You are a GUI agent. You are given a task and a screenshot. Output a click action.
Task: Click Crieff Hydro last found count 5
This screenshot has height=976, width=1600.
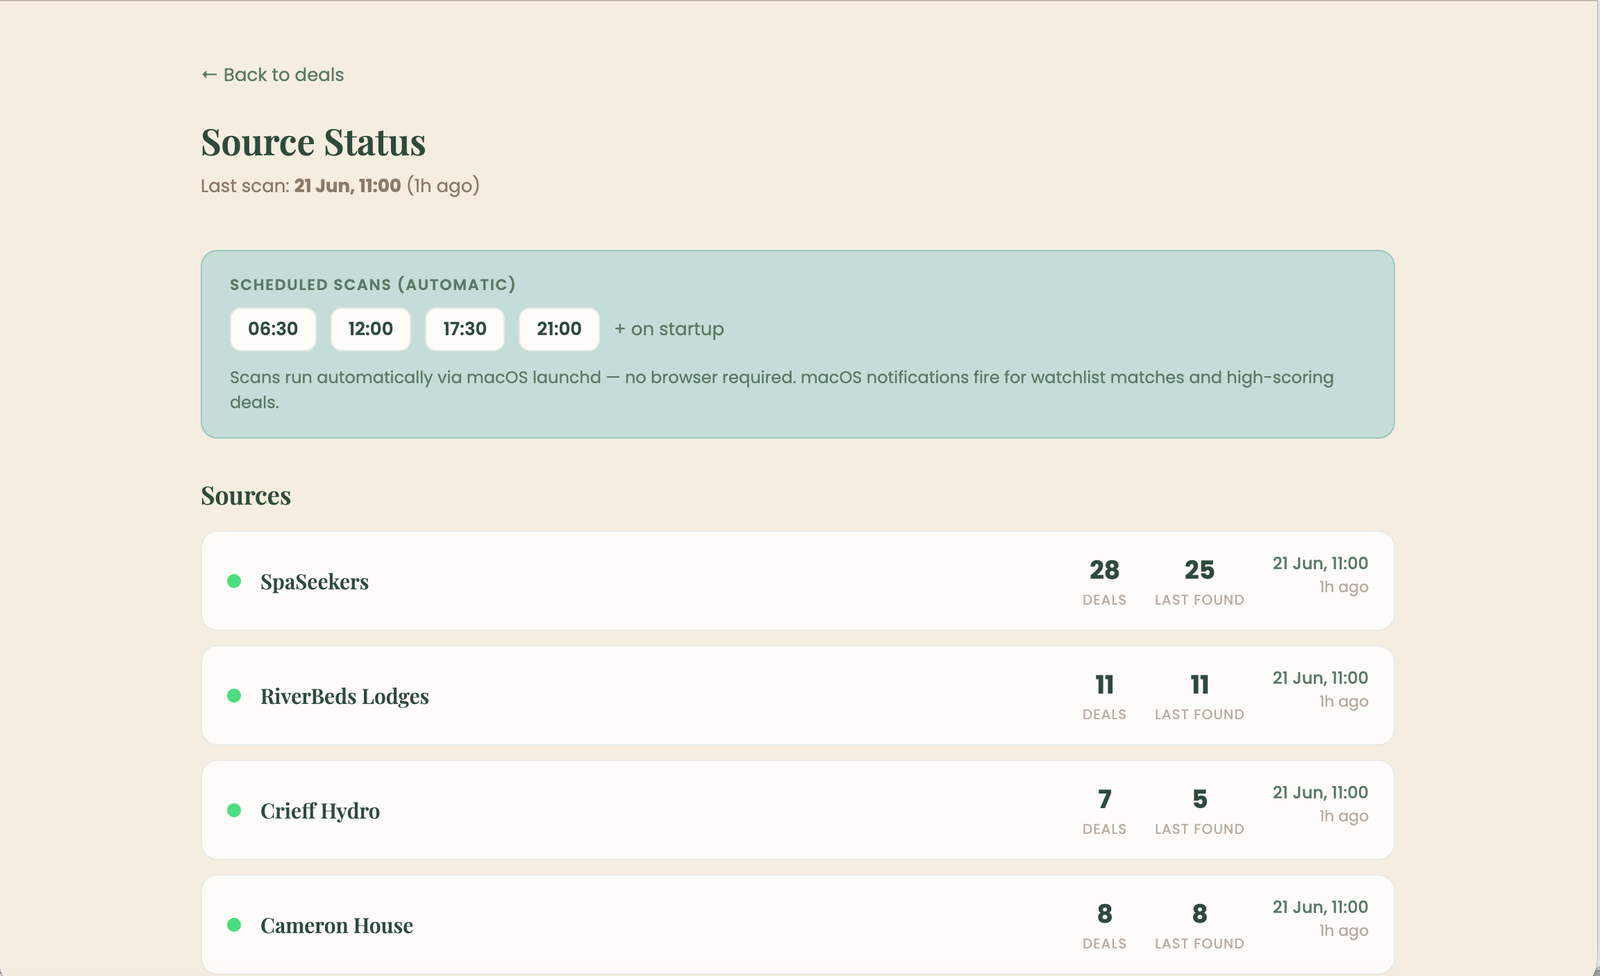pos(1199,799)
